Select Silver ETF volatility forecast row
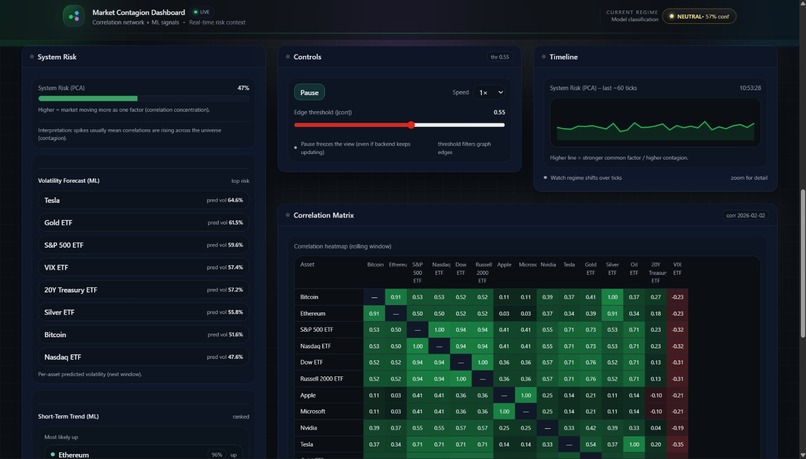This screenshot has height=459, width=806. pos(143,312)
